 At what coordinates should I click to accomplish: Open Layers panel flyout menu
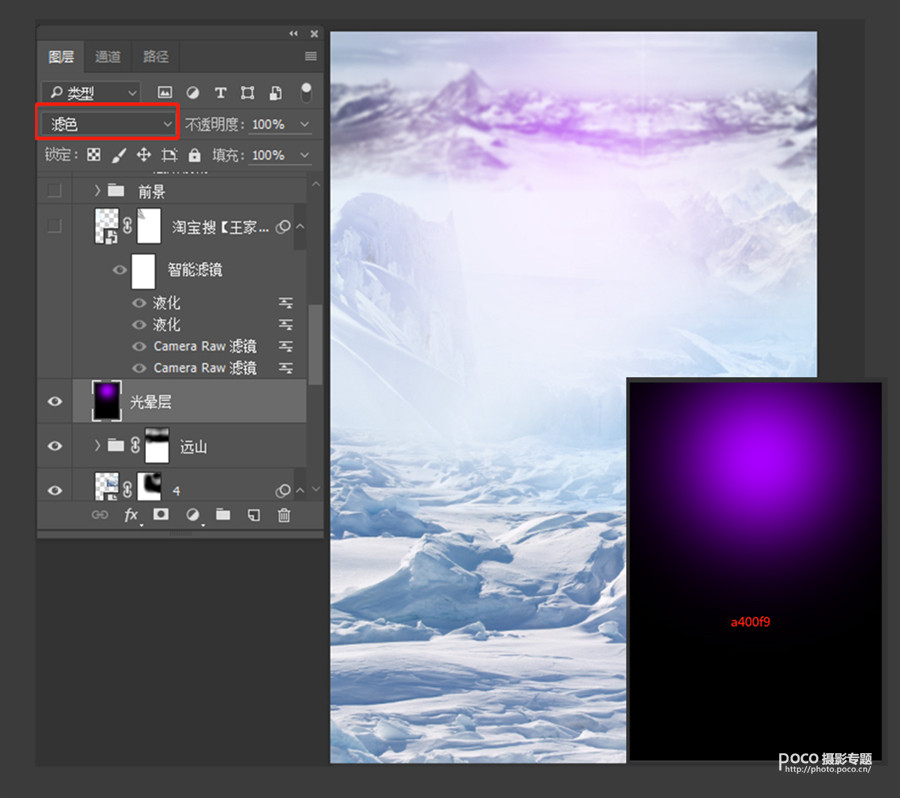pyautogui.click(x=311, y=56)
